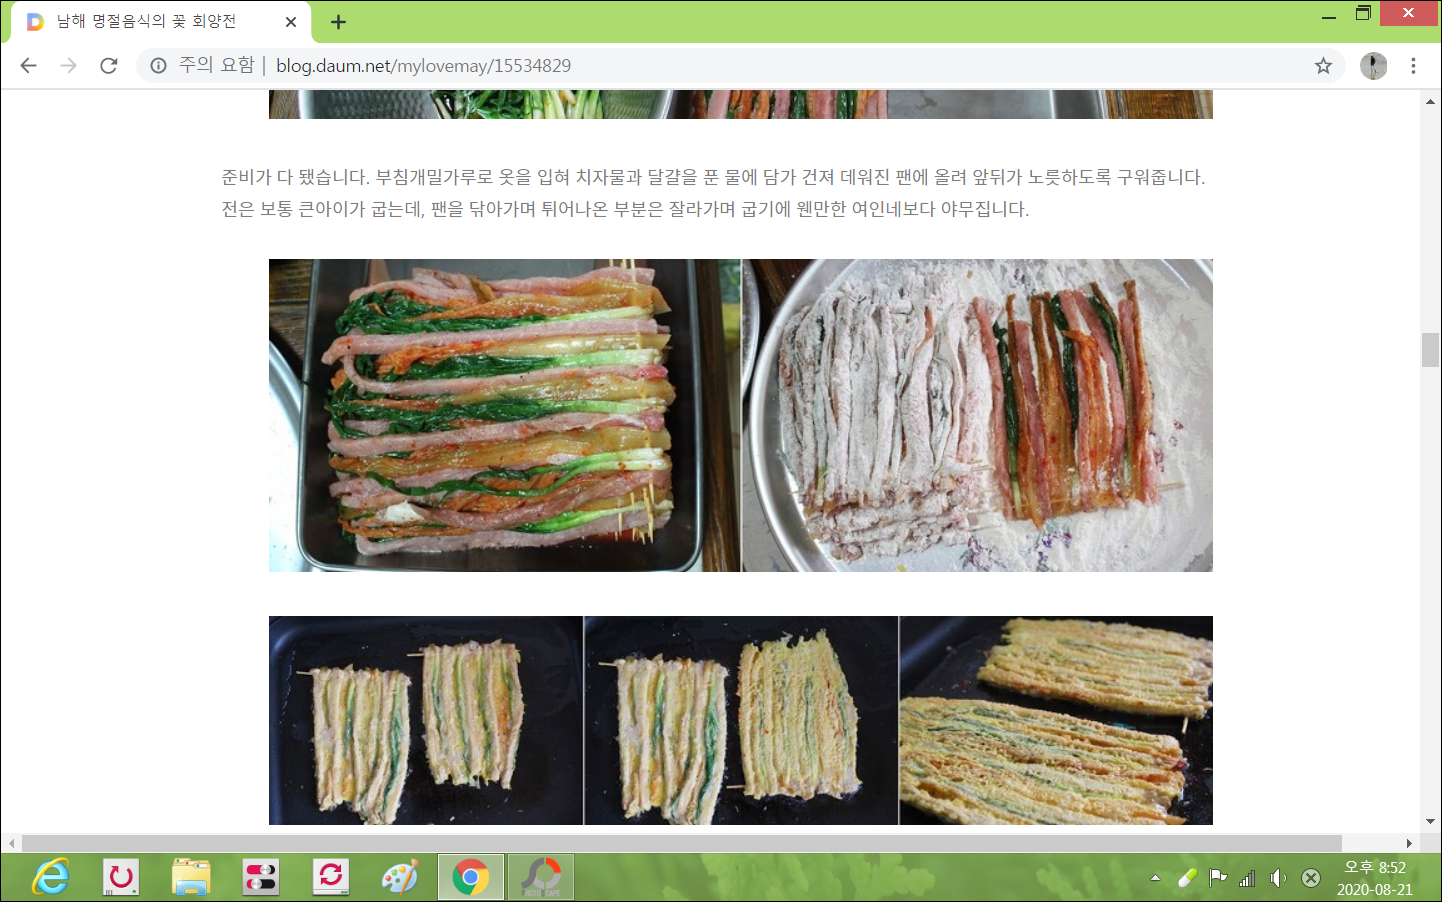Screen dimensions: 1442x902
Task: Click the address bar URL blog.daum.net
Action: point(424,66)
